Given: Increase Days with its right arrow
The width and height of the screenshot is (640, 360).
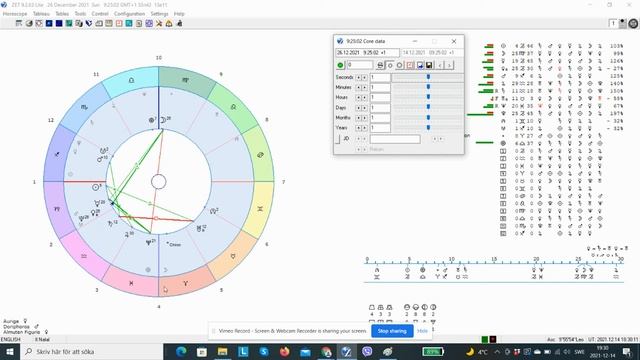Looking at the screenshot, I should [x=364, y=108].
